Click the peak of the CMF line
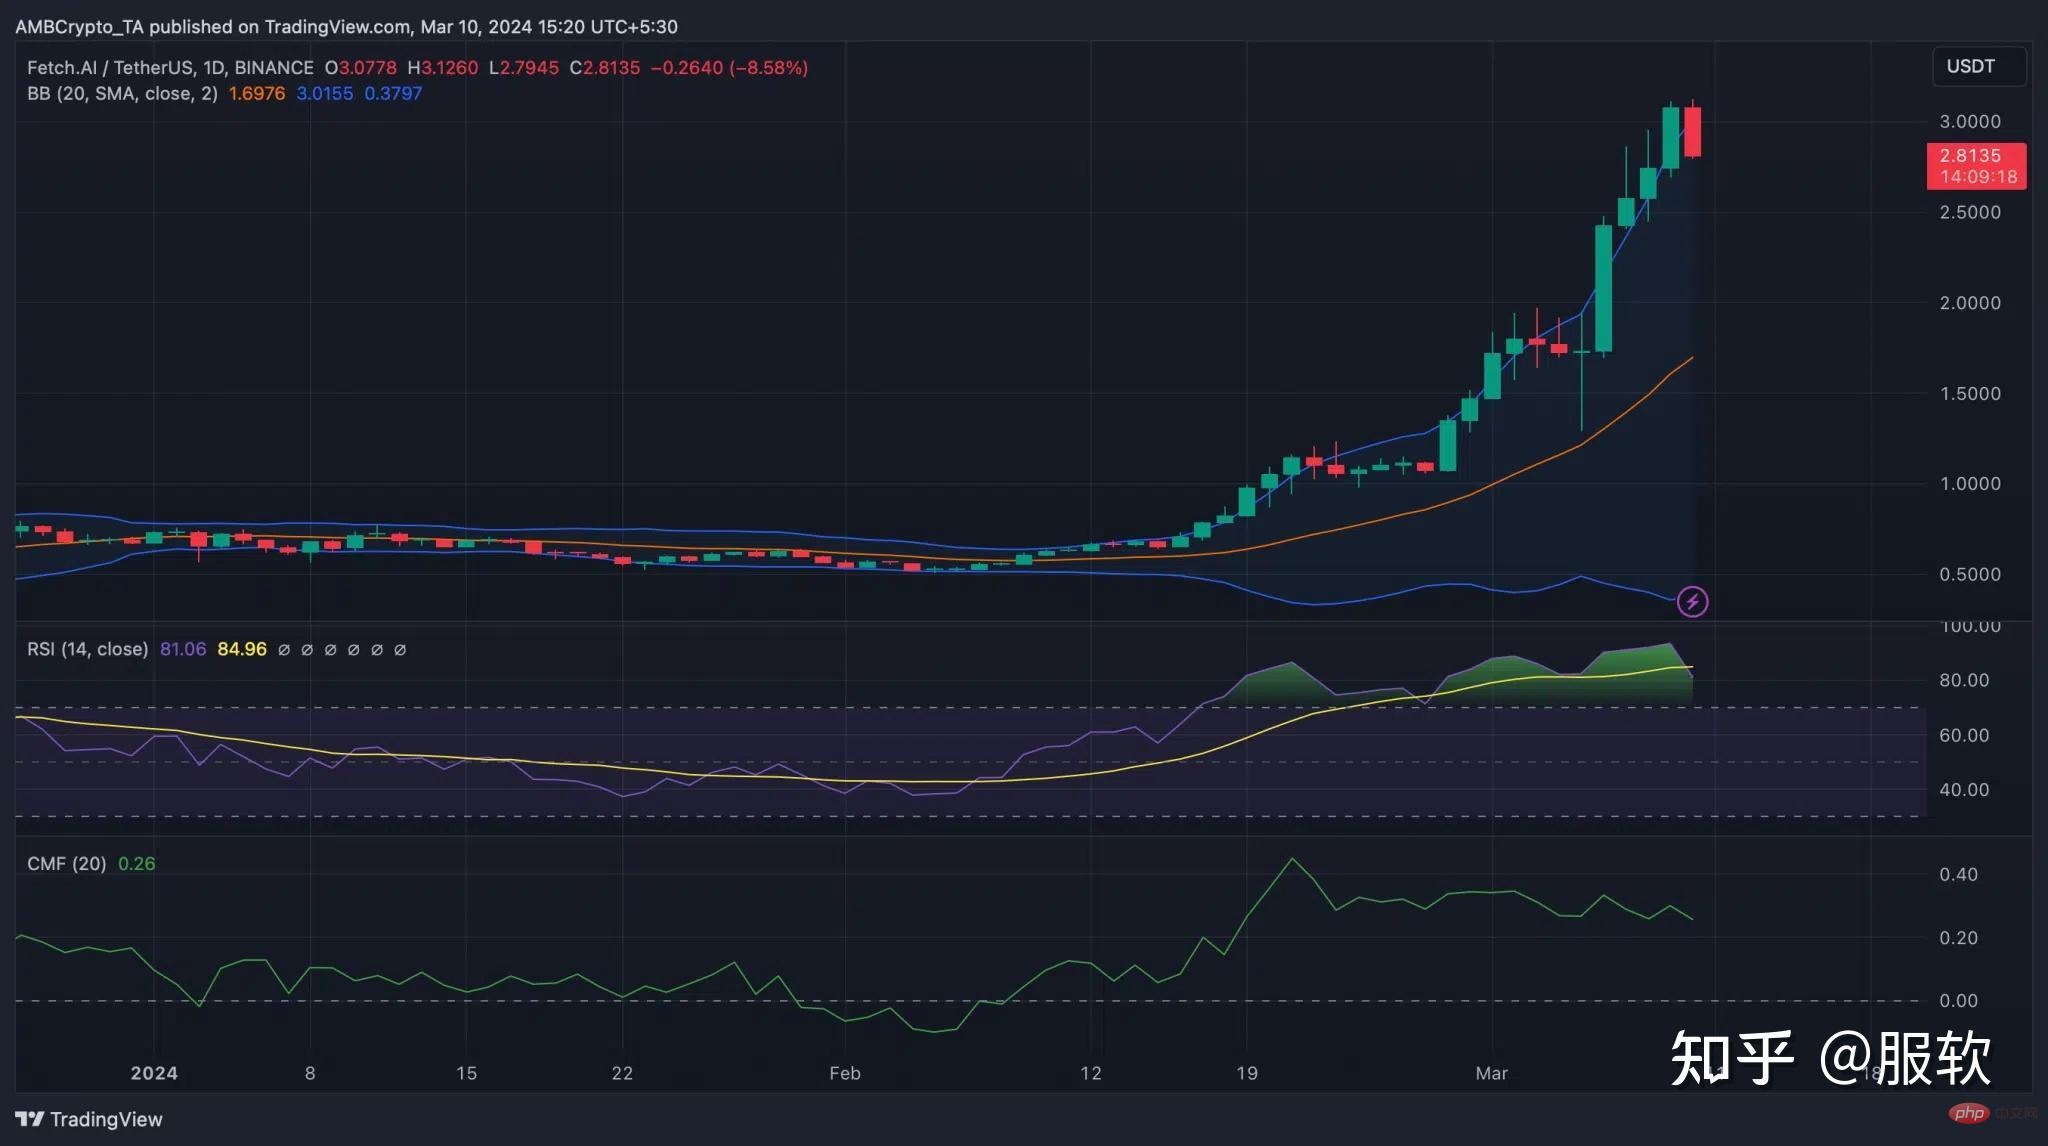 click(x=1292, y=859)
